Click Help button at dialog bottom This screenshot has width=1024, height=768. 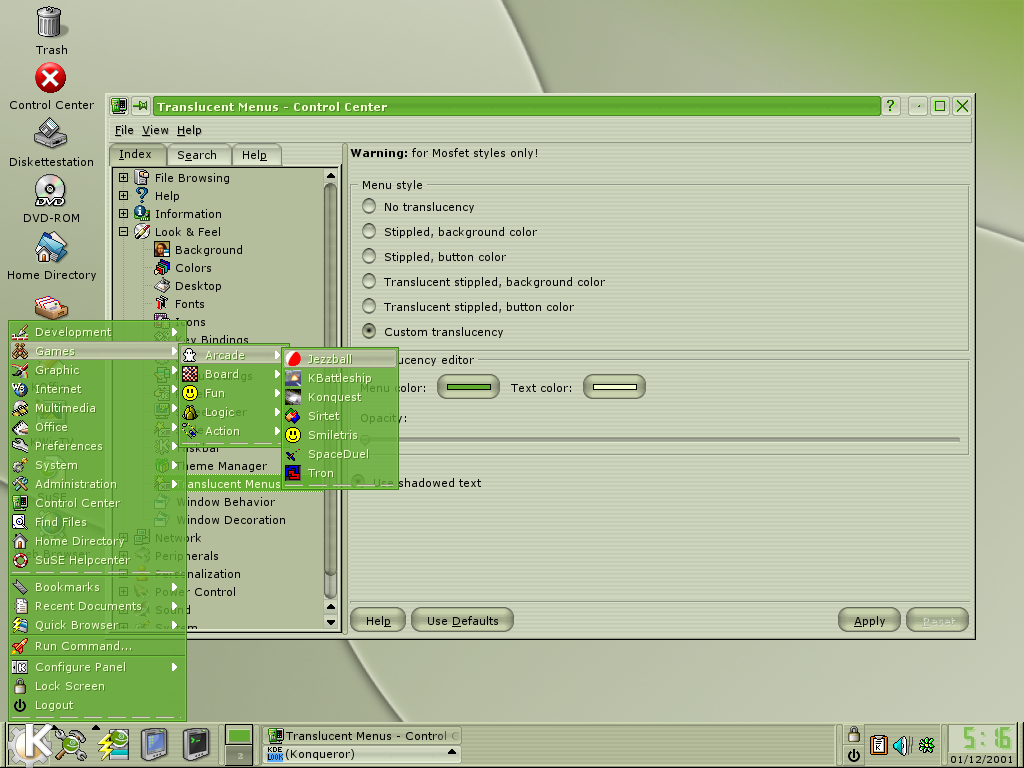pyautogui.click(x=378, y=620)
